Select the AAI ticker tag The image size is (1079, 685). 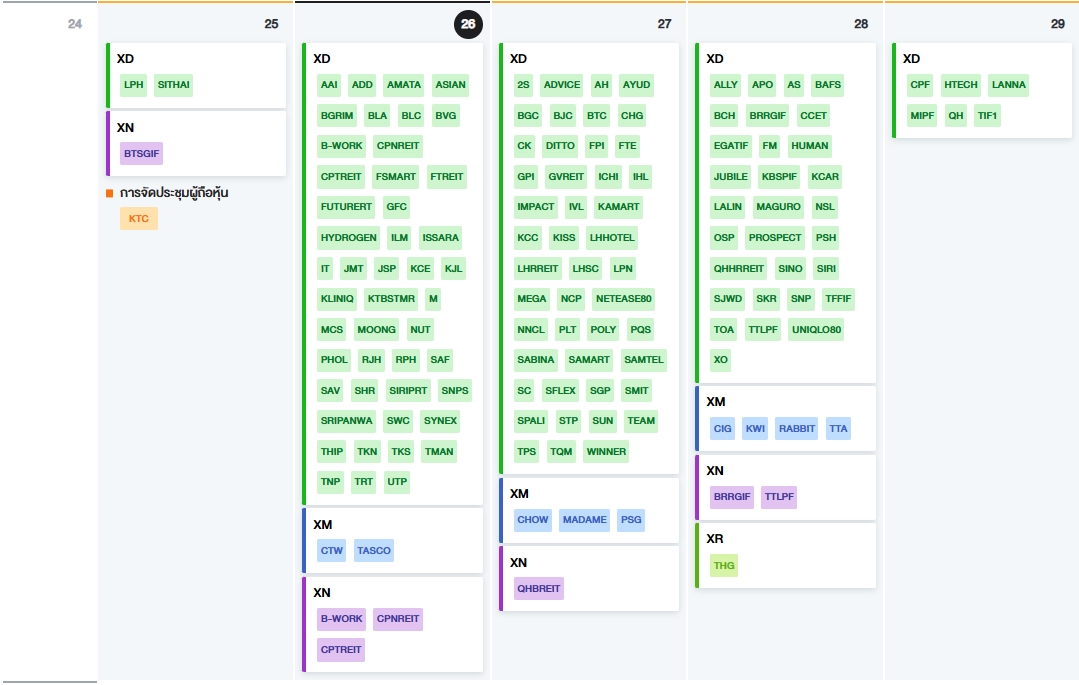click(329, 85)
